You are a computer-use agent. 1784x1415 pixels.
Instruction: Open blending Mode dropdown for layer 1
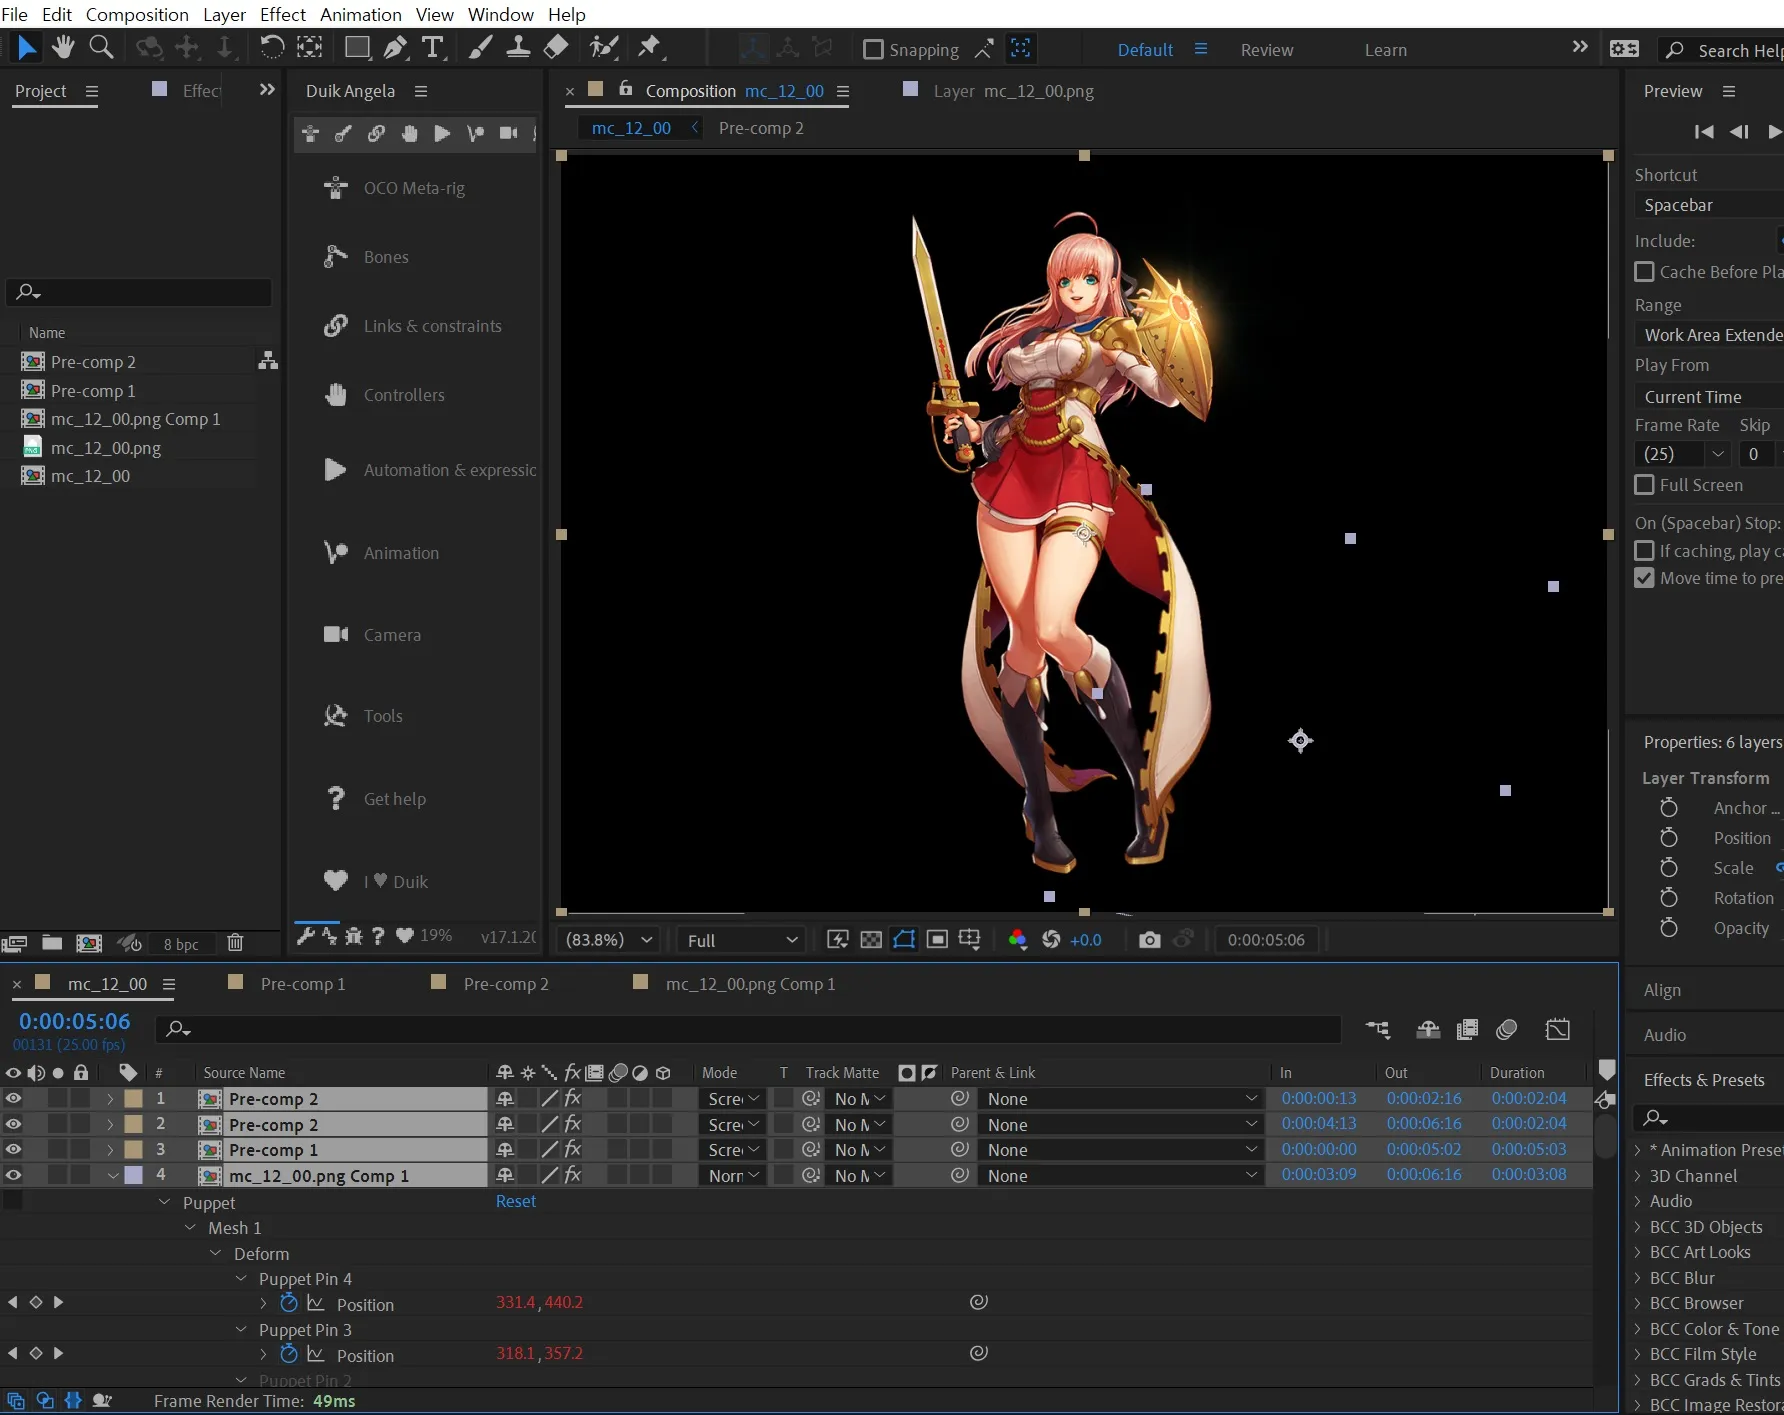[x=733, y=1099]
